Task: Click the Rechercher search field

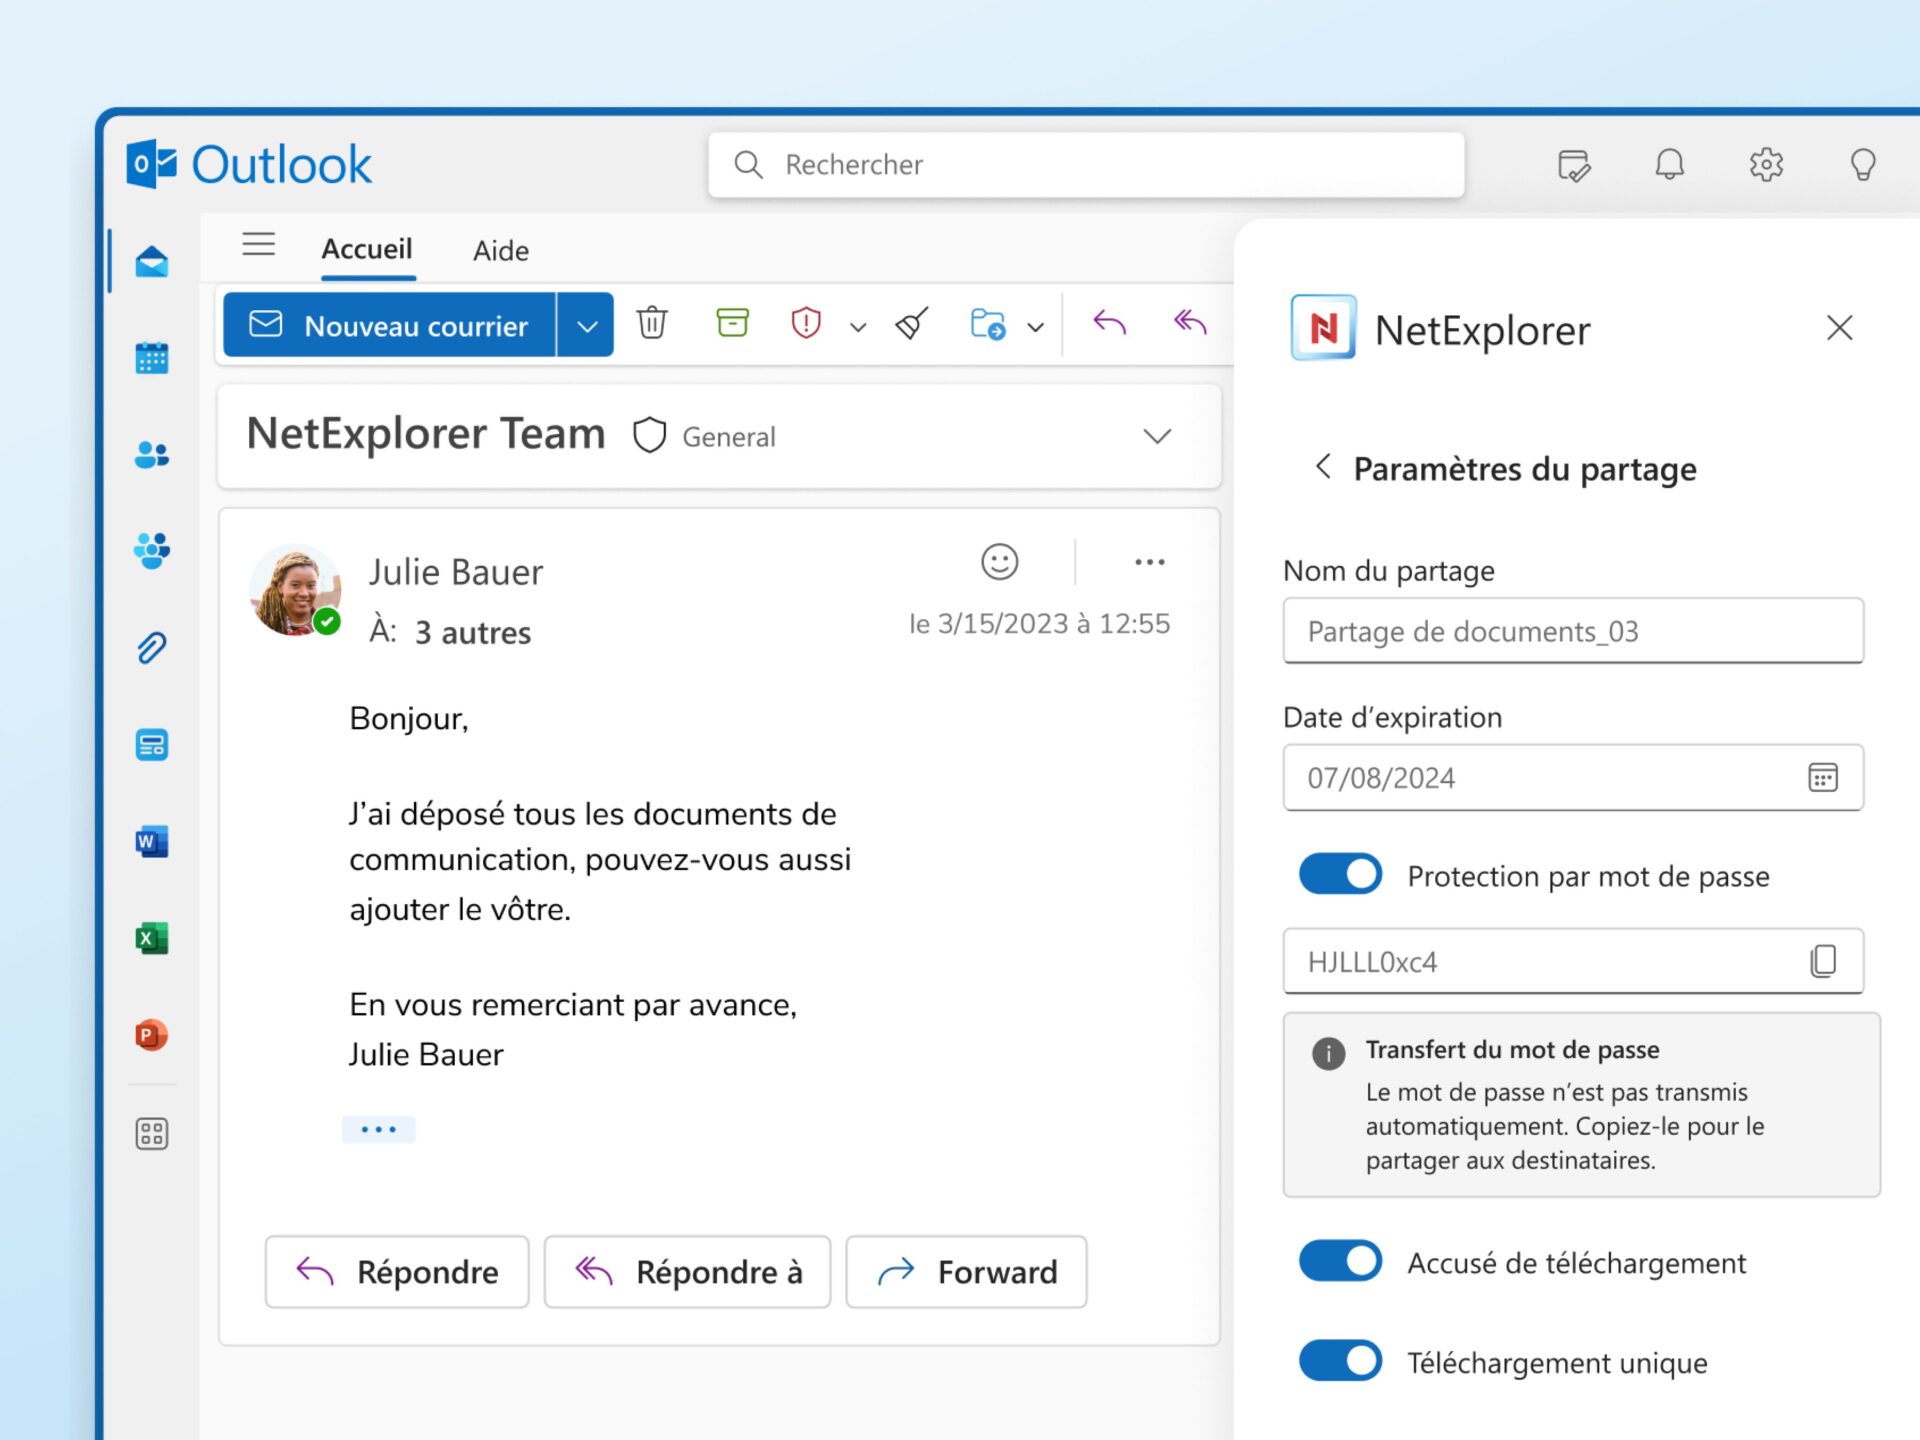Action: pyautogui.click(x=1086, y=165)
